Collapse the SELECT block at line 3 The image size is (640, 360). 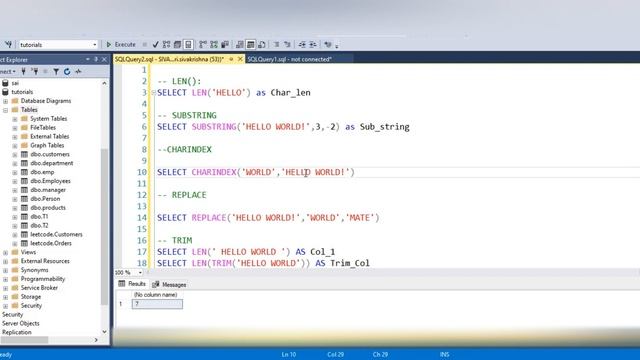[x=154, y=93]
